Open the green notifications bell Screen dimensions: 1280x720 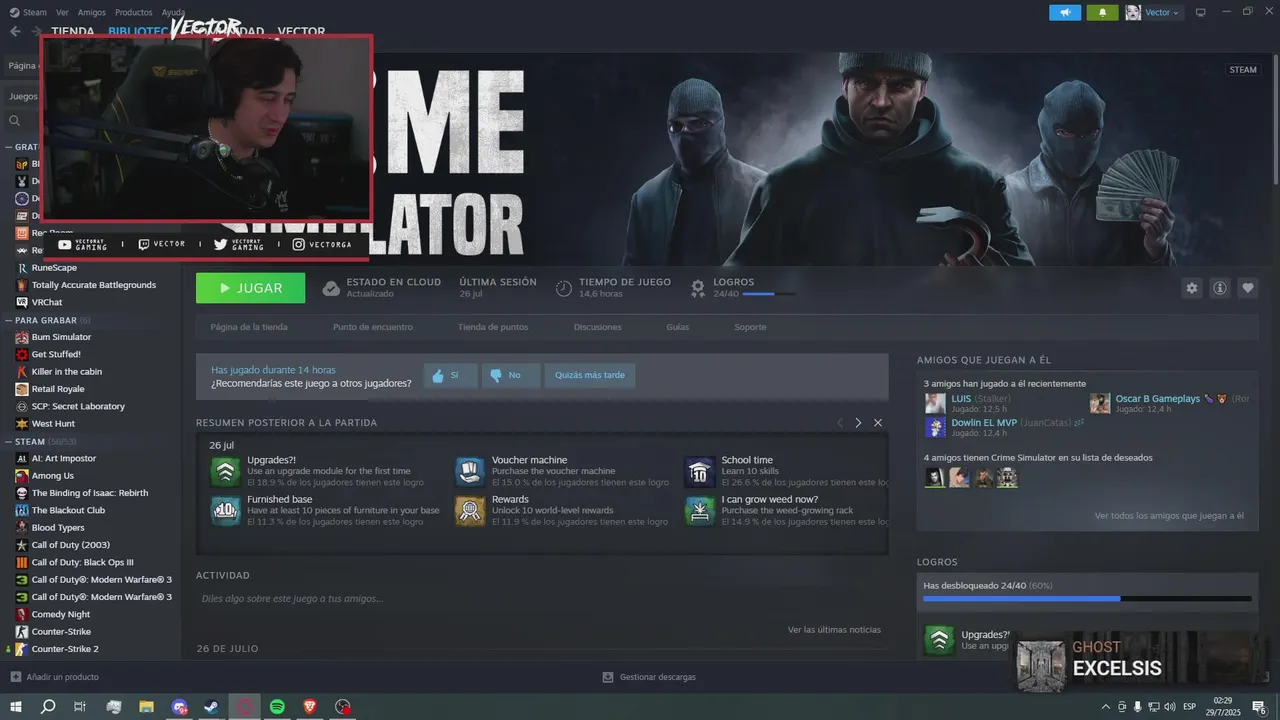click(x=1103, y=12)
